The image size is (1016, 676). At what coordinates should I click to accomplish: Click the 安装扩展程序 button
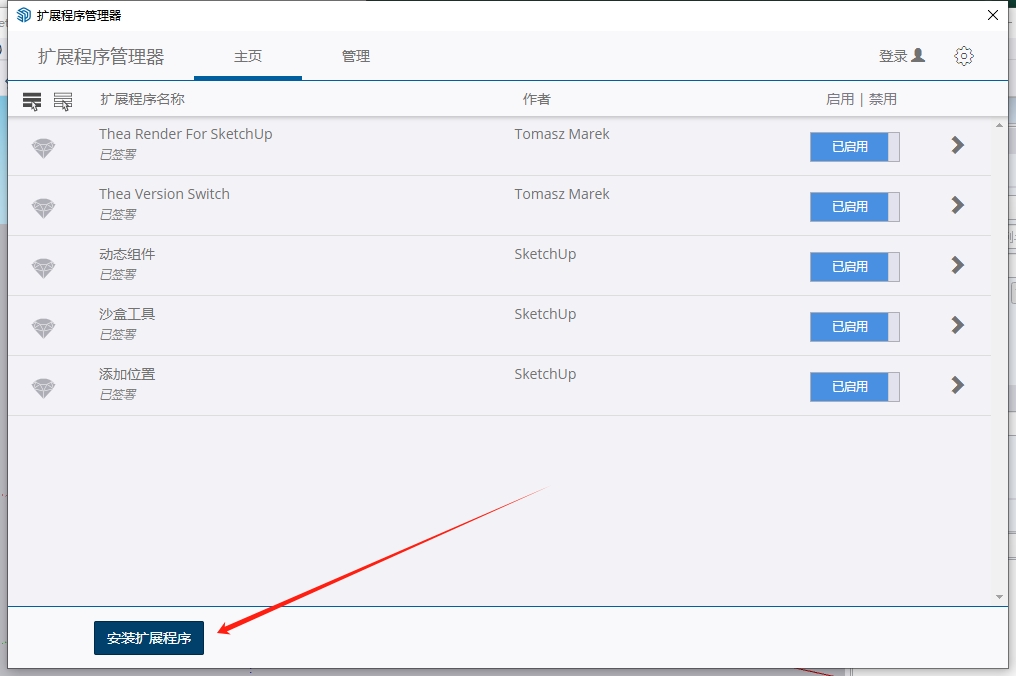tap(149, 638)
